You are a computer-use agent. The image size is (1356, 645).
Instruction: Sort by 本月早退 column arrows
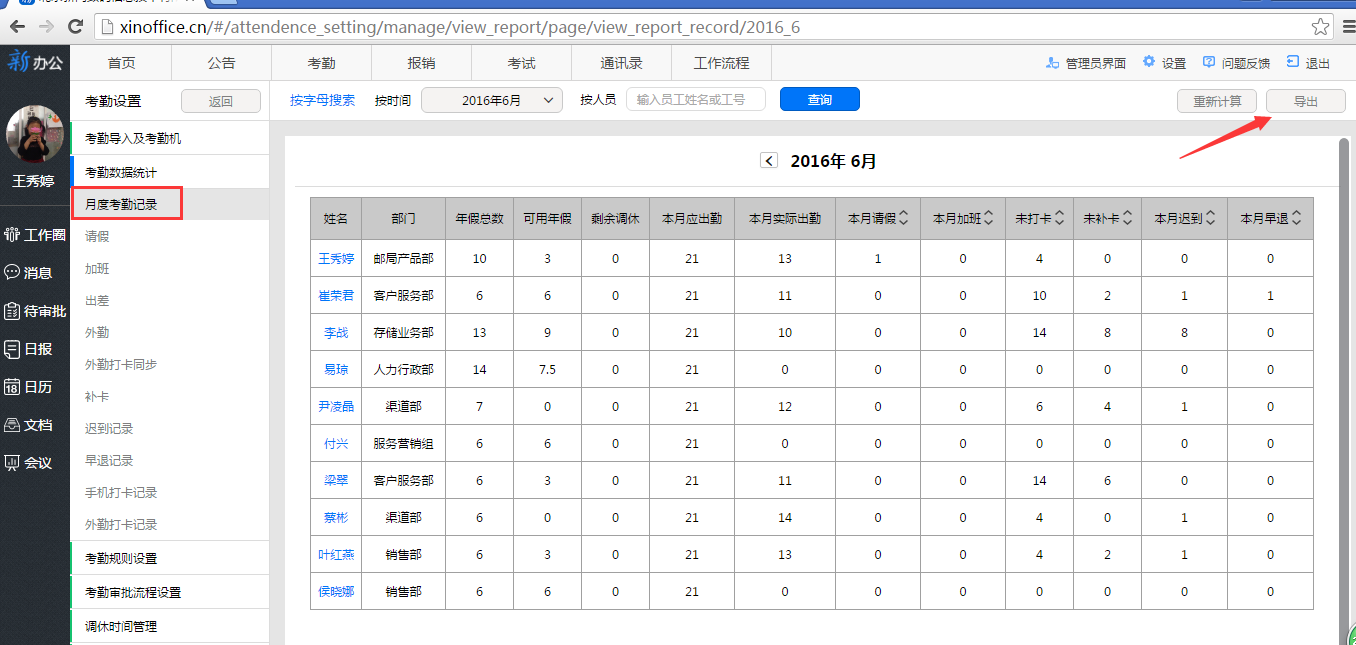(1296, 218)
